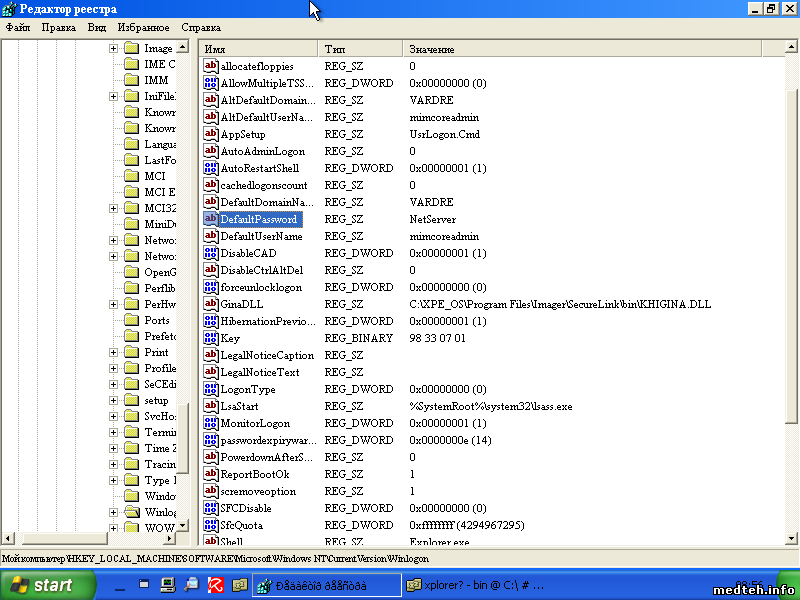Click the GinaDLL string value icon

click(x=211, y=304)
